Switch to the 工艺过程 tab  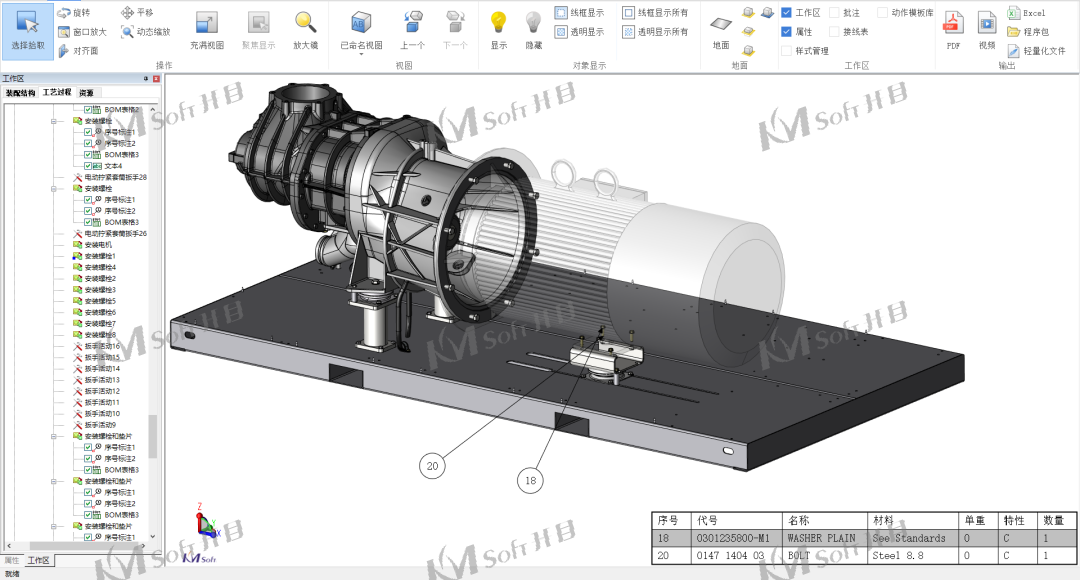click(56, 92)
